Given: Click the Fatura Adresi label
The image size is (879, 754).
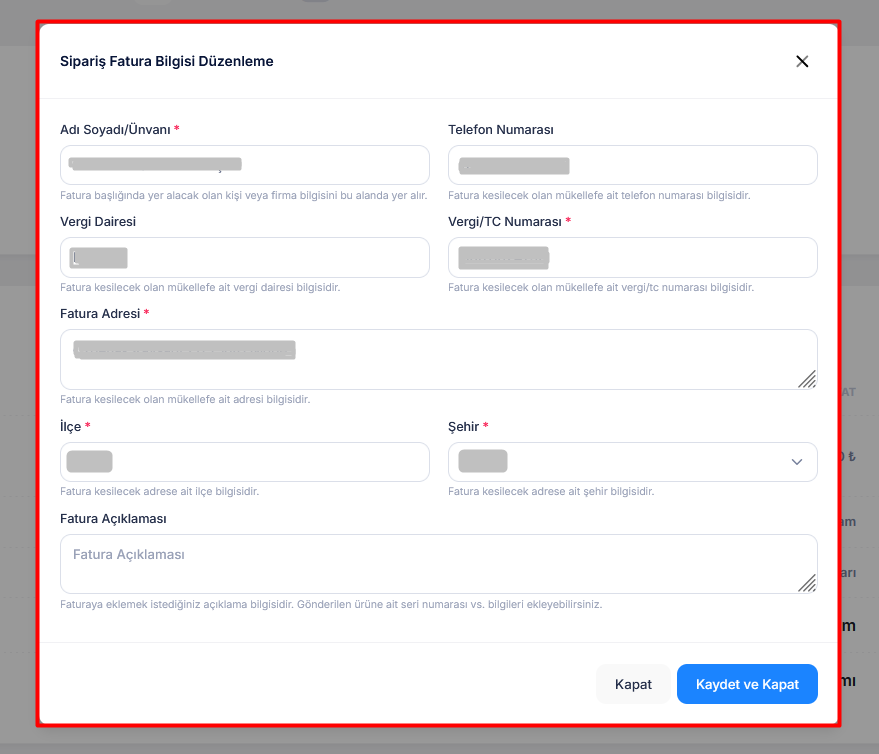Looking at the screenshot, I should pos(100,314).
